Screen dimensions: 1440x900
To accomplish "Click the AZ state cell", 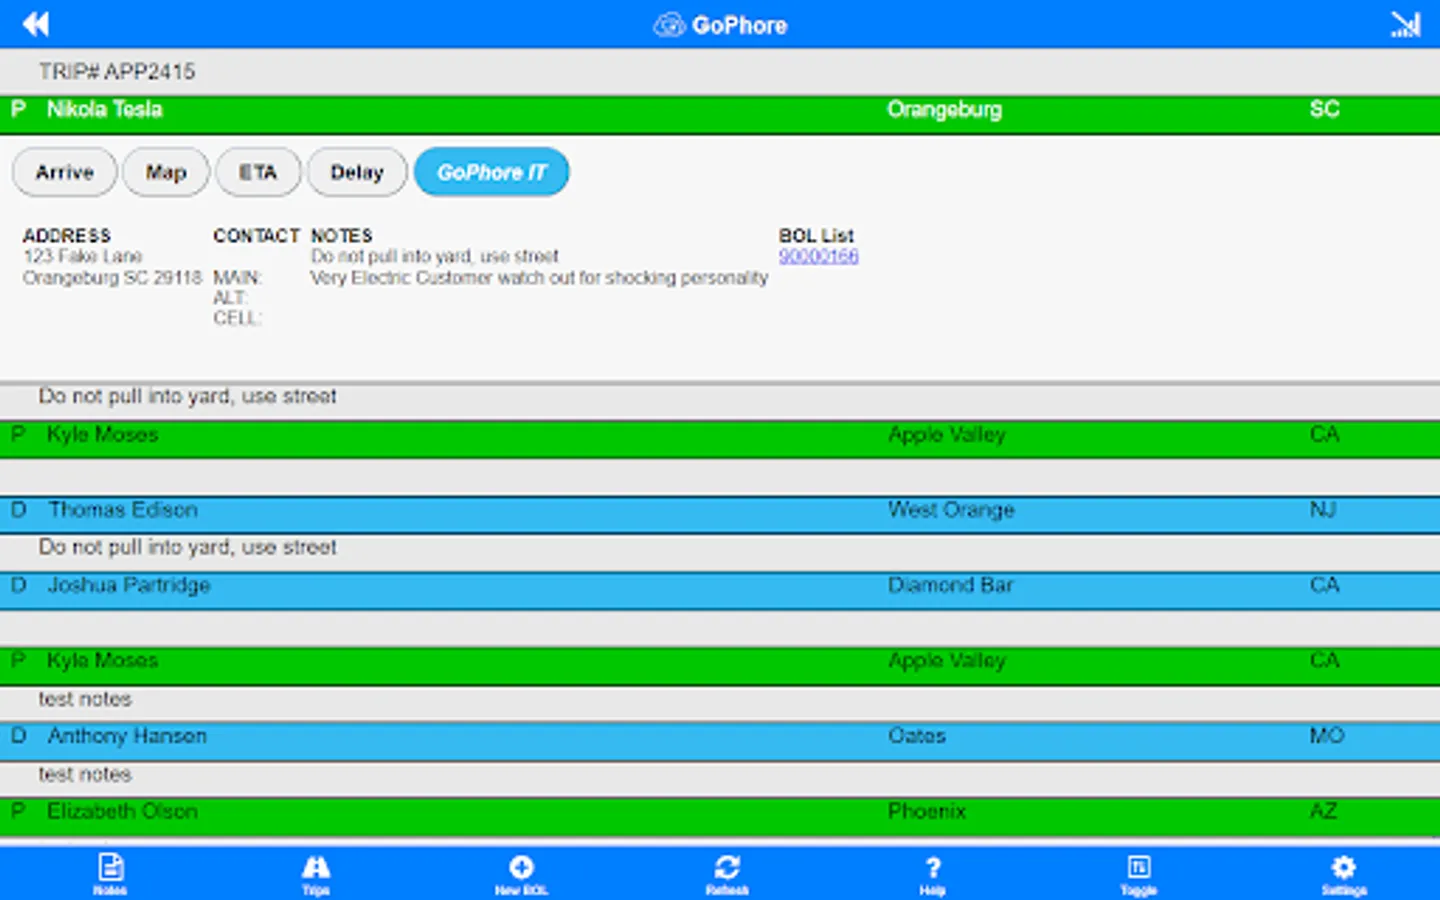I will 1323,811.
